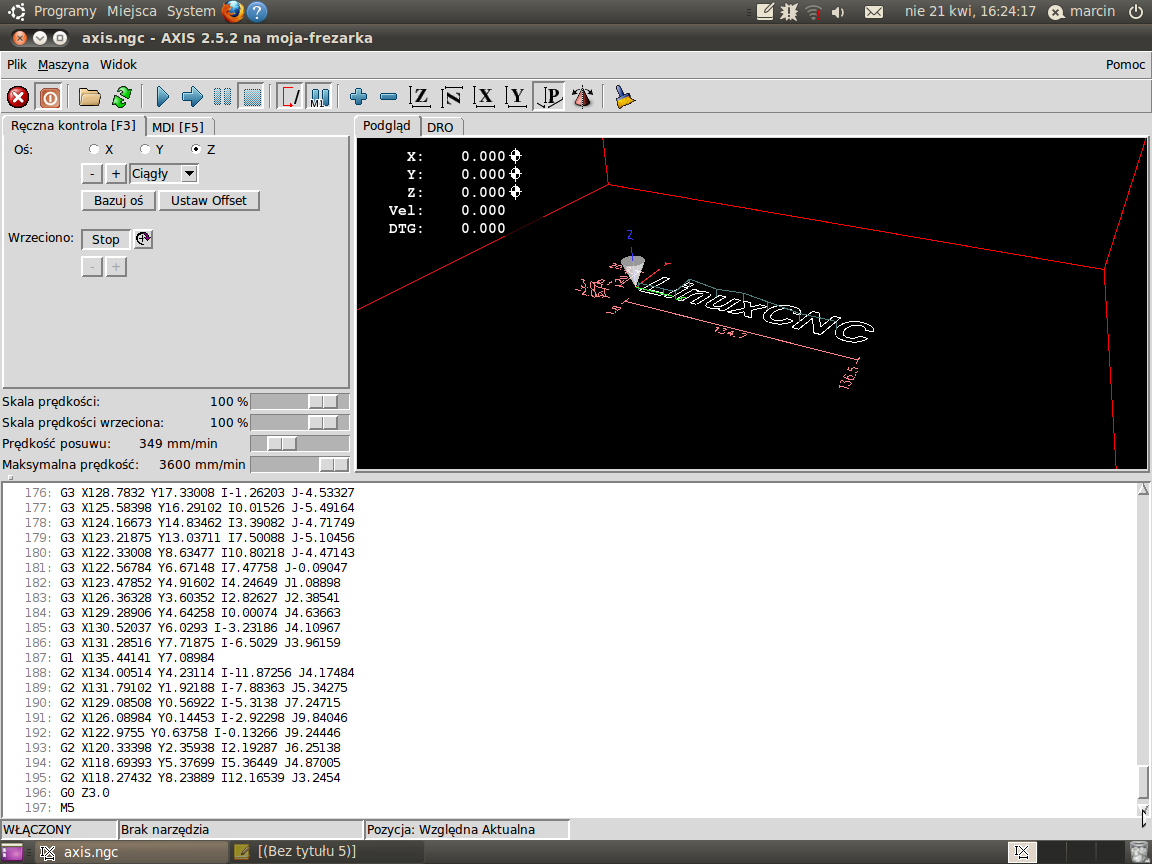Open the Maszyna menu
This screenshot has width=1152, height=864.
[63, 65]
